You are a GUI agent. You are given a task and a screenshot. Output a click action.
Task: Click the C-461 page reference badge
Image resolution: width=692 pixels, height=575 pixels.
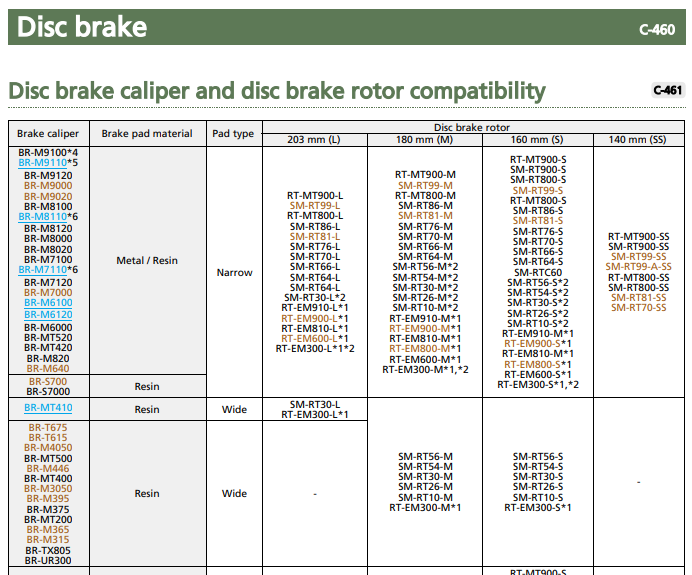pyautogui.click(x=668, y=90)
